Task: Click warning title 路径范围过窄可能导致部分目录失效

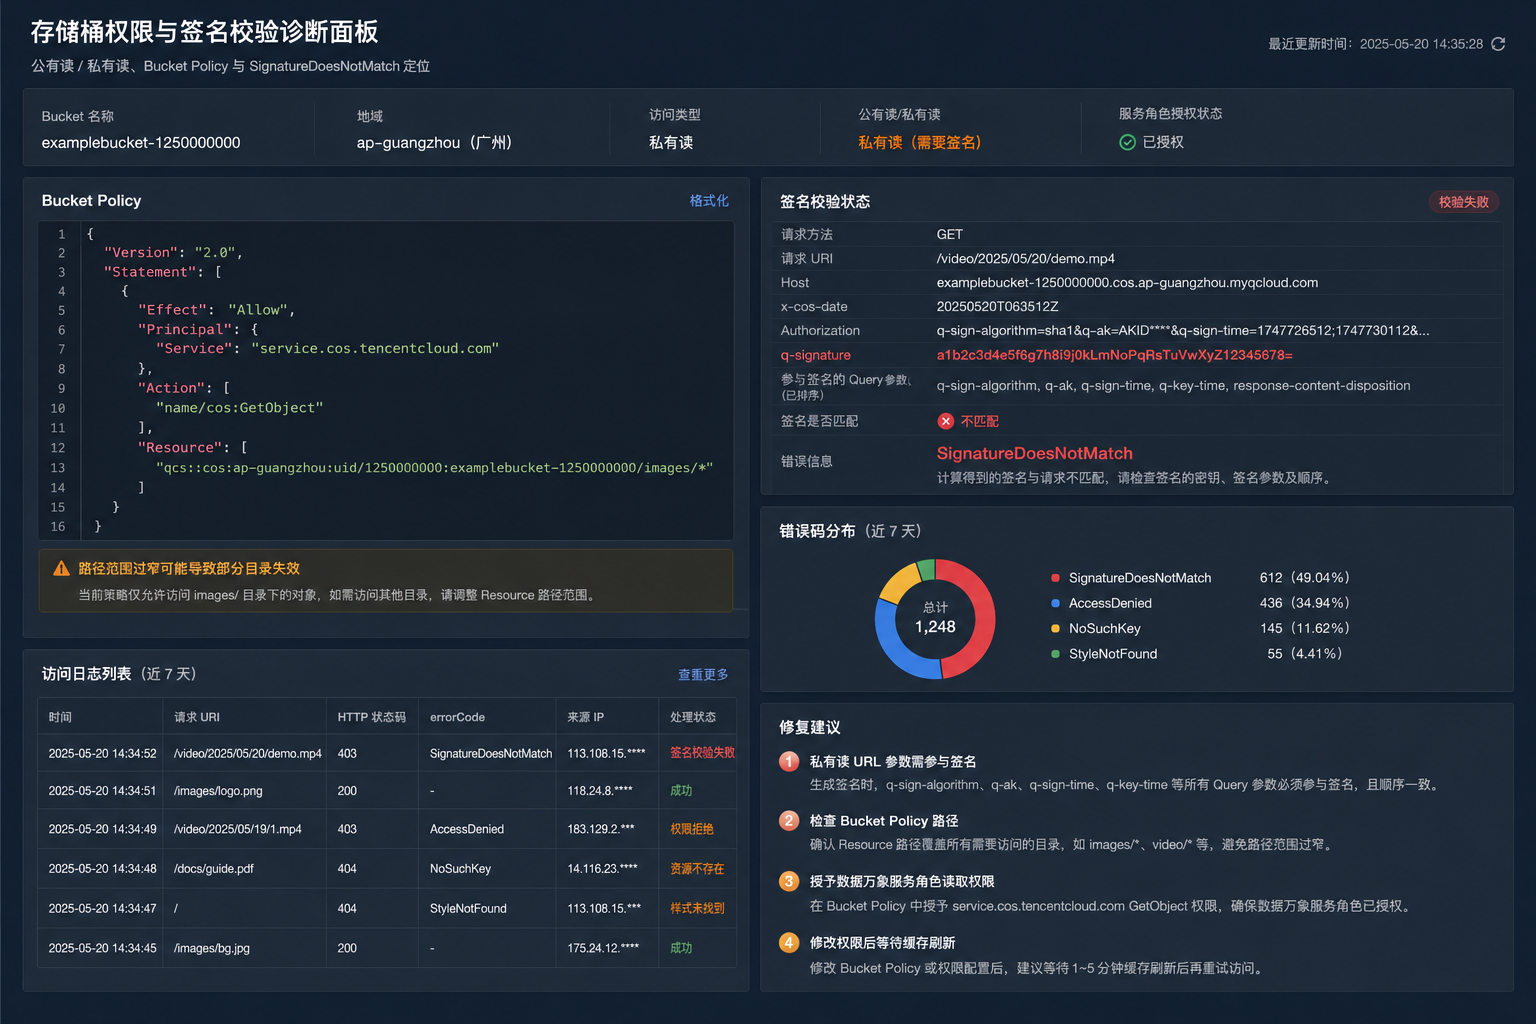Action: pyautogui.click(x=189, y=568)
